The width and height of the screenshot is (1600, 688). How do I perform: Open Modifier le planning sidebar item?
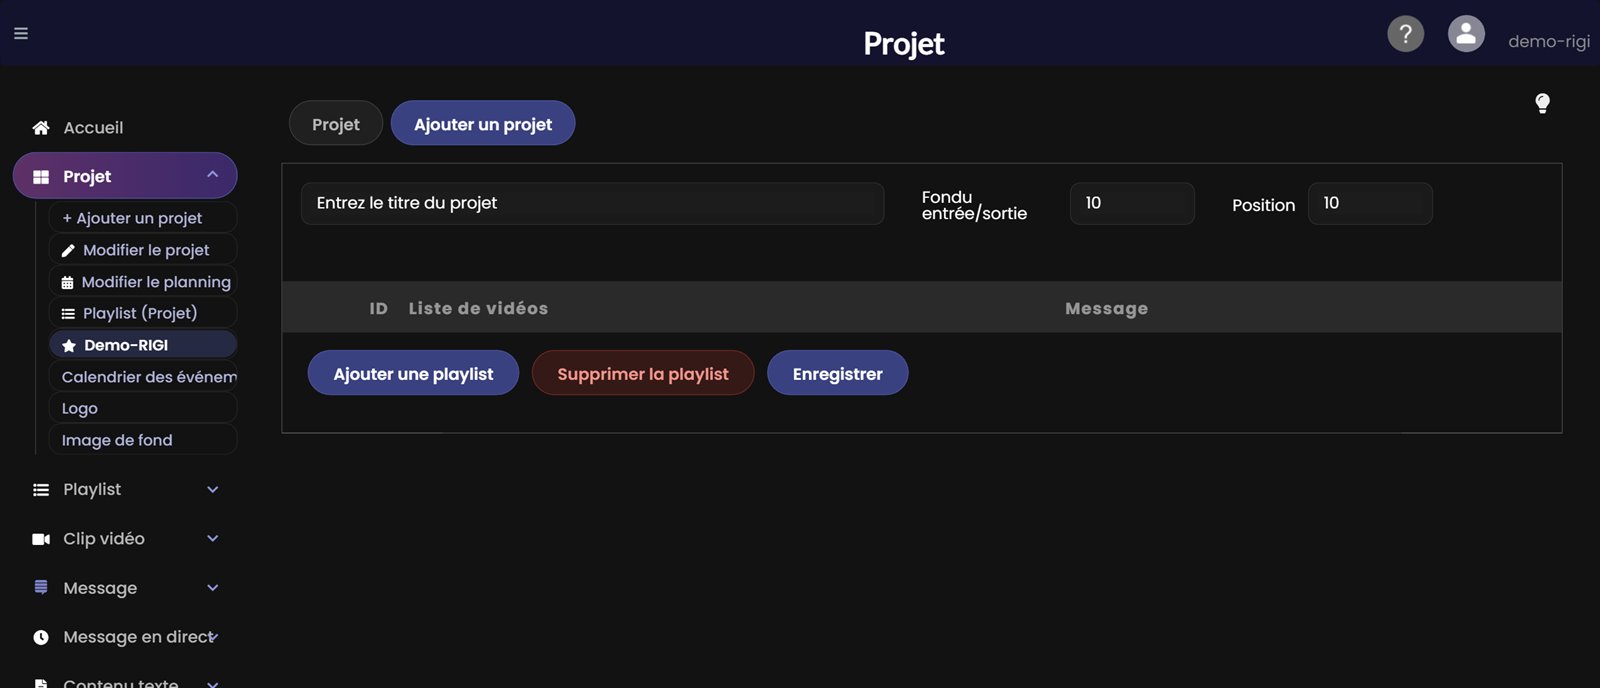[142, 282]
